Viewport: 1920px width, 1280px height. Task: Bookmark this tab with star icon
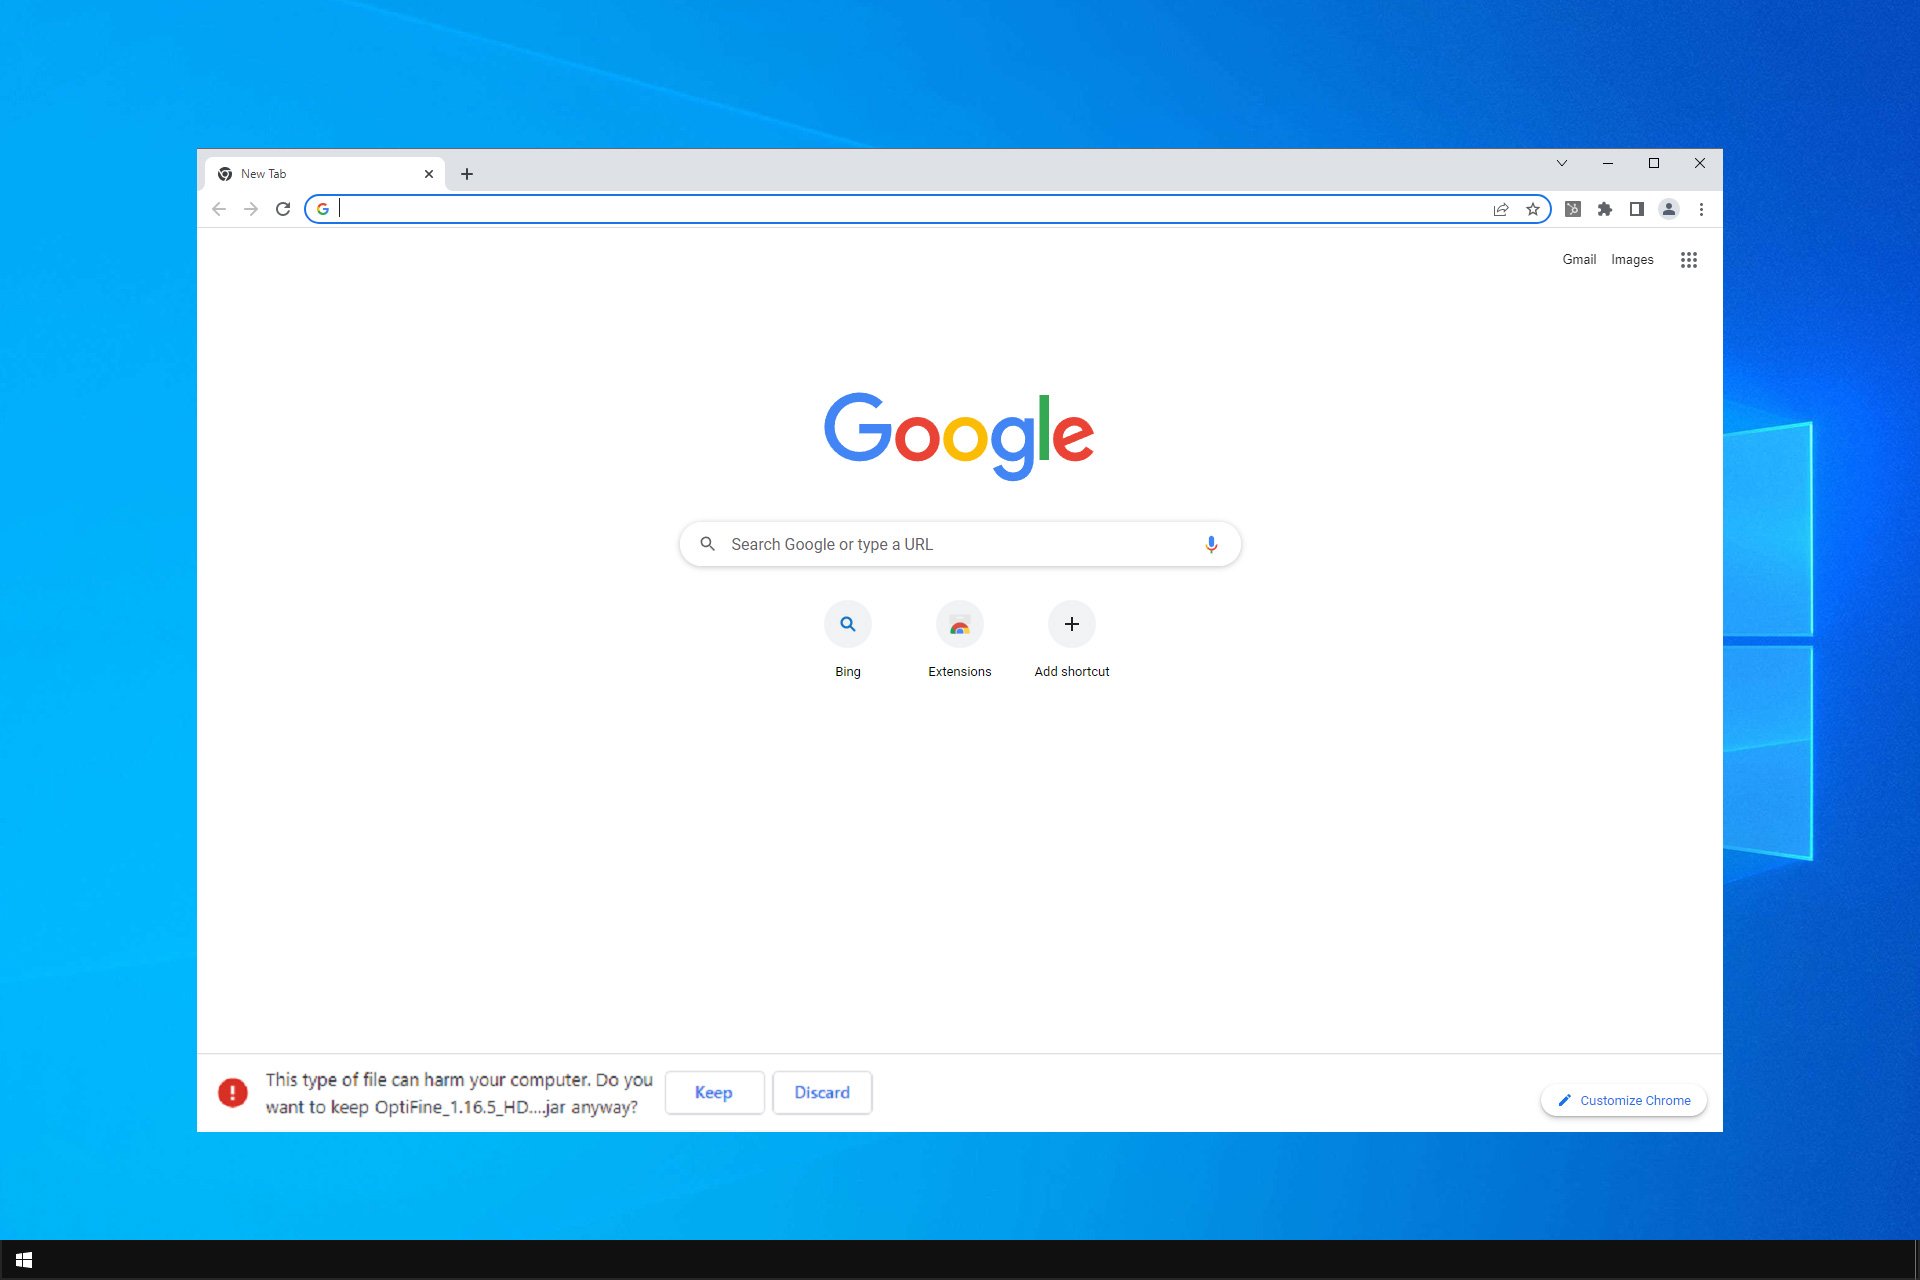point(1533,209)
